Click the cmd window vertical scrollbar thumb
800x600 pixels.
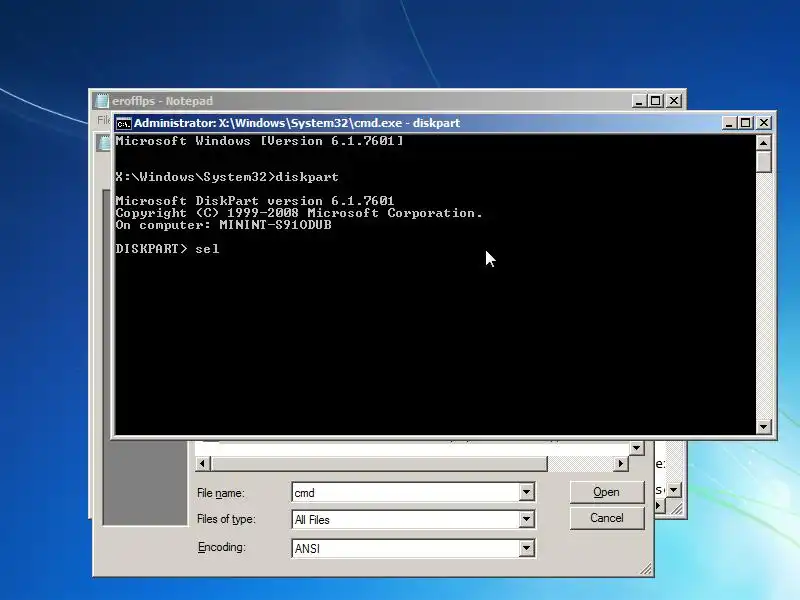[763, 162]
